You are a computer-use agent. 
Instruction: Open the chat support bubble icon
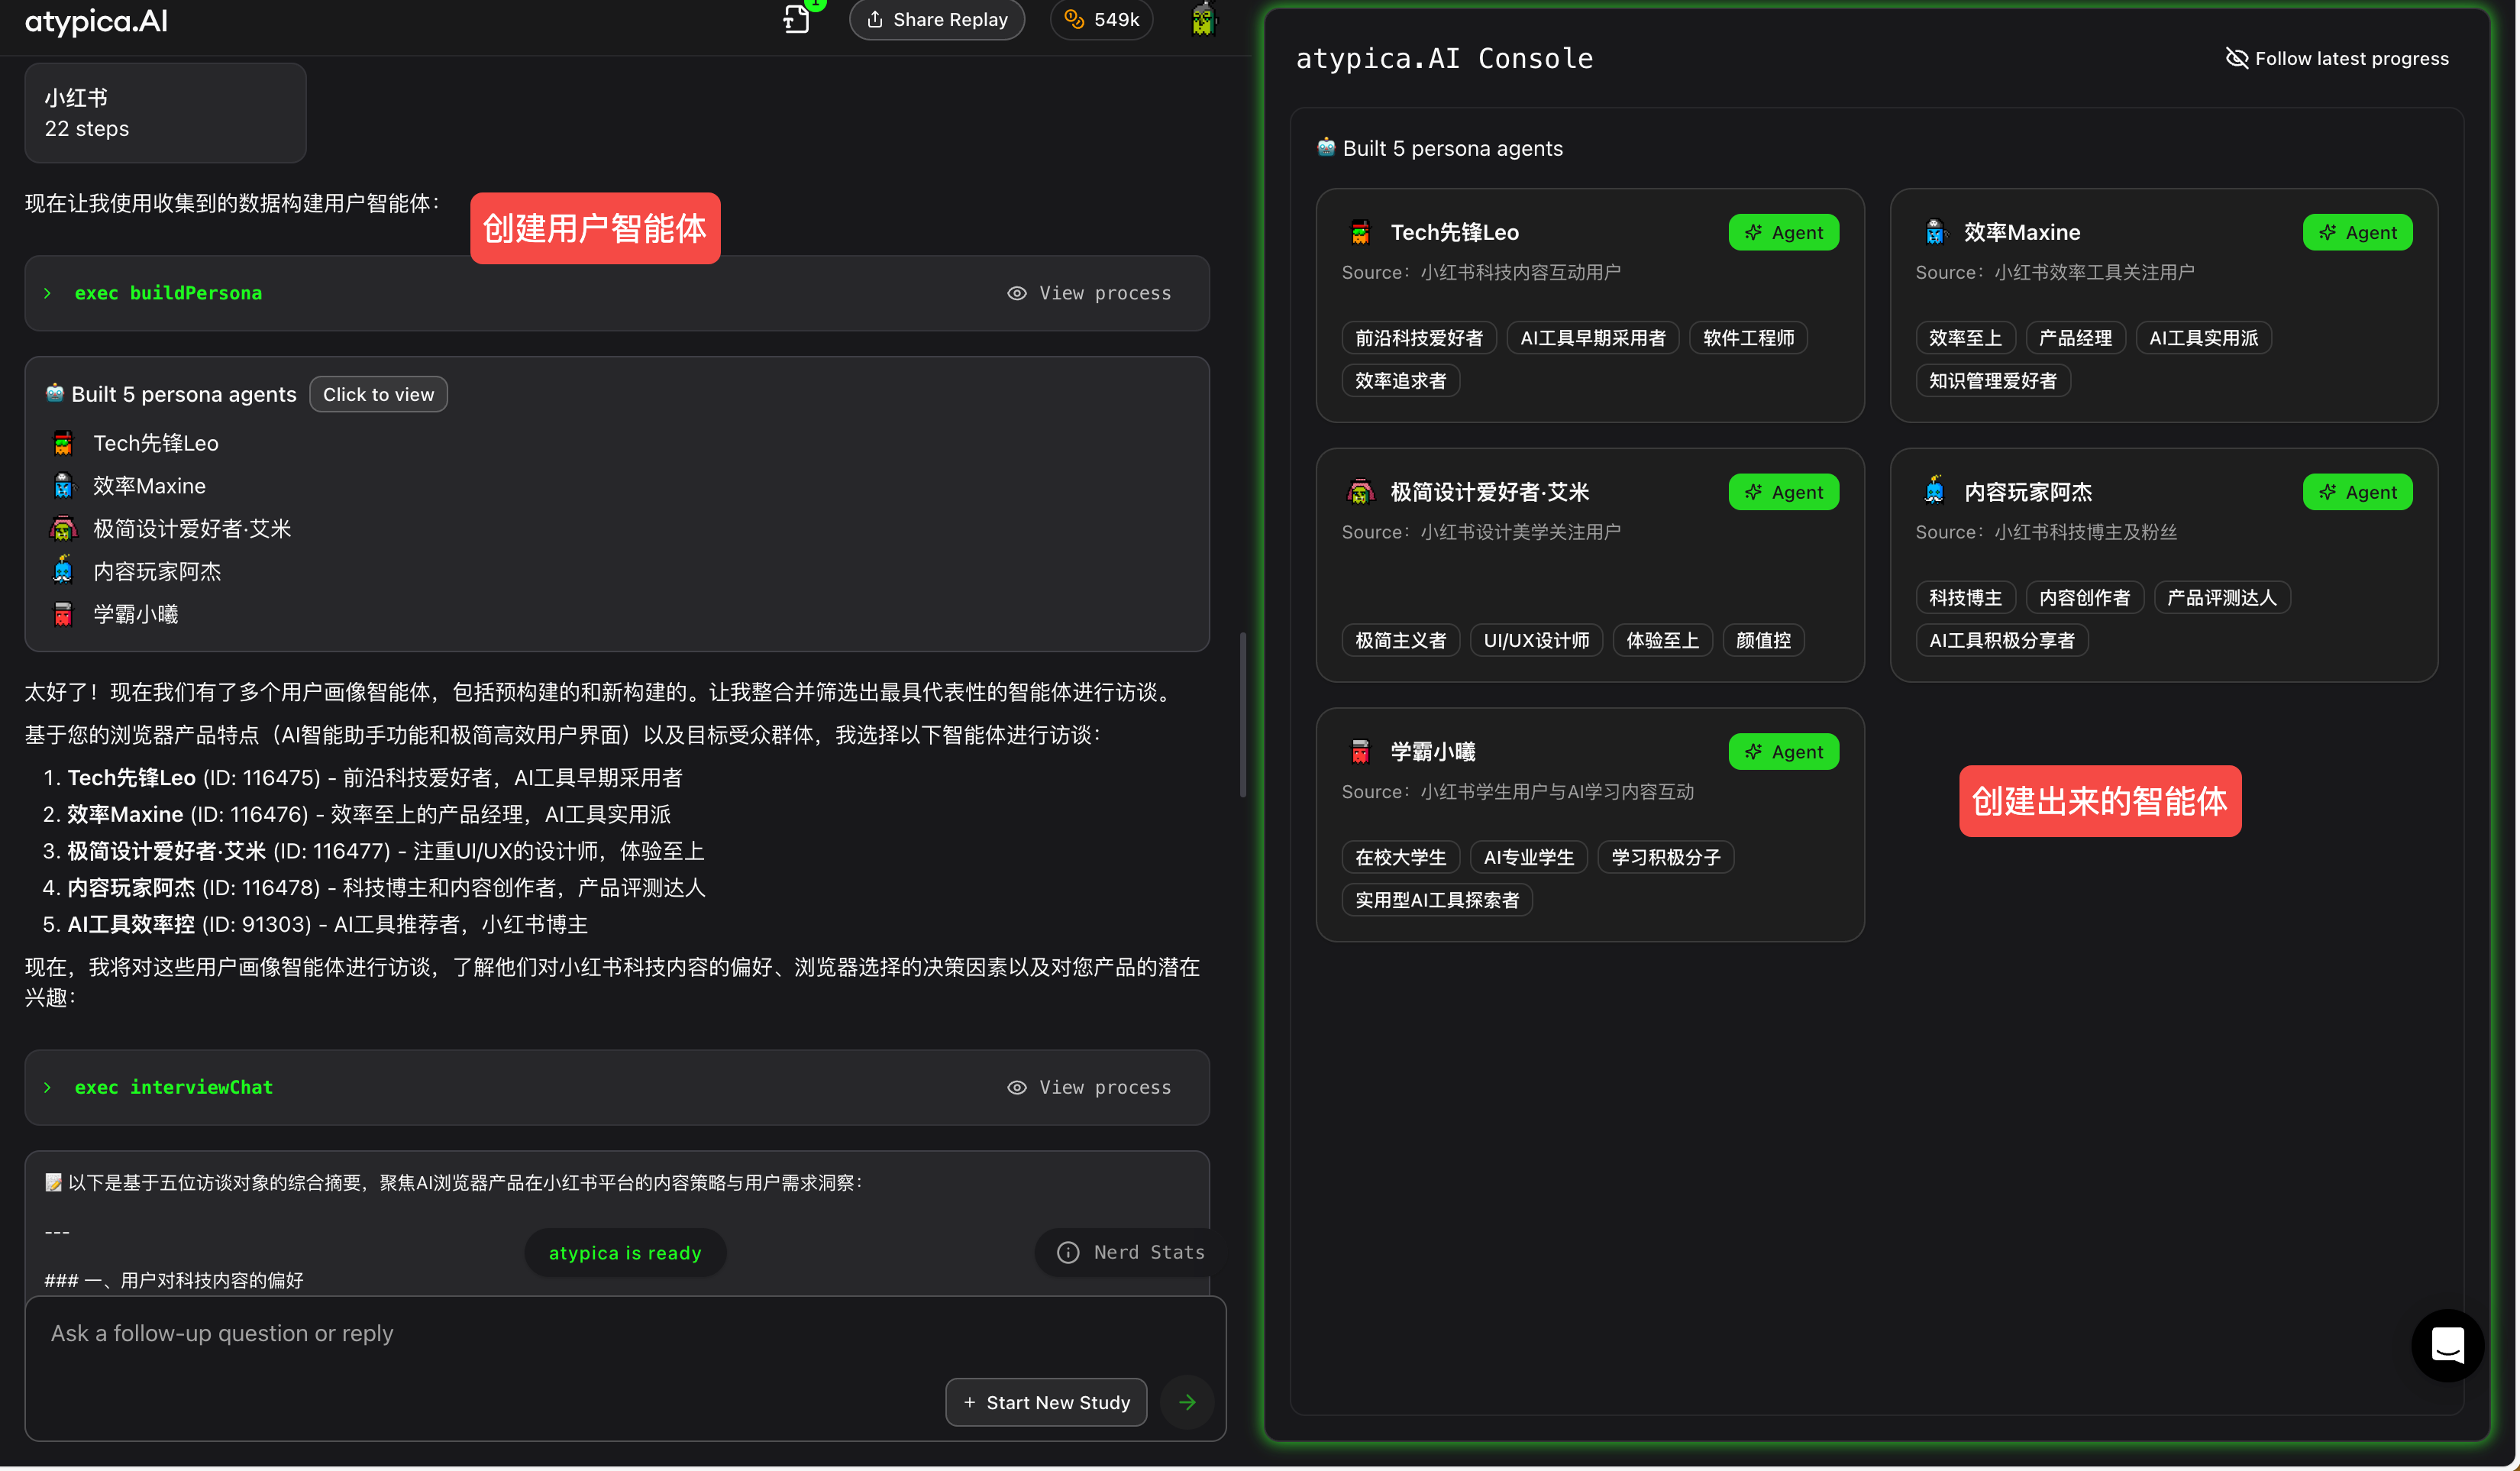coord(2447,1345)
